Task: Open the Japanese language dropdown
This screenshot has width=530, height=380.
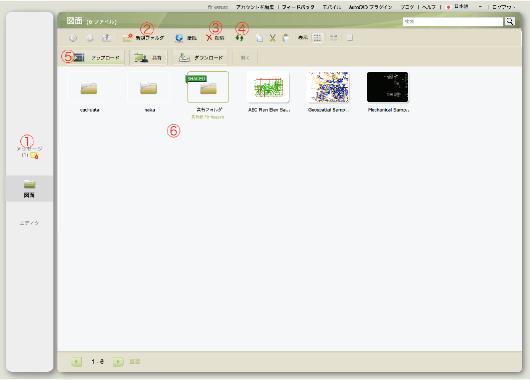Action: [458, 7]
